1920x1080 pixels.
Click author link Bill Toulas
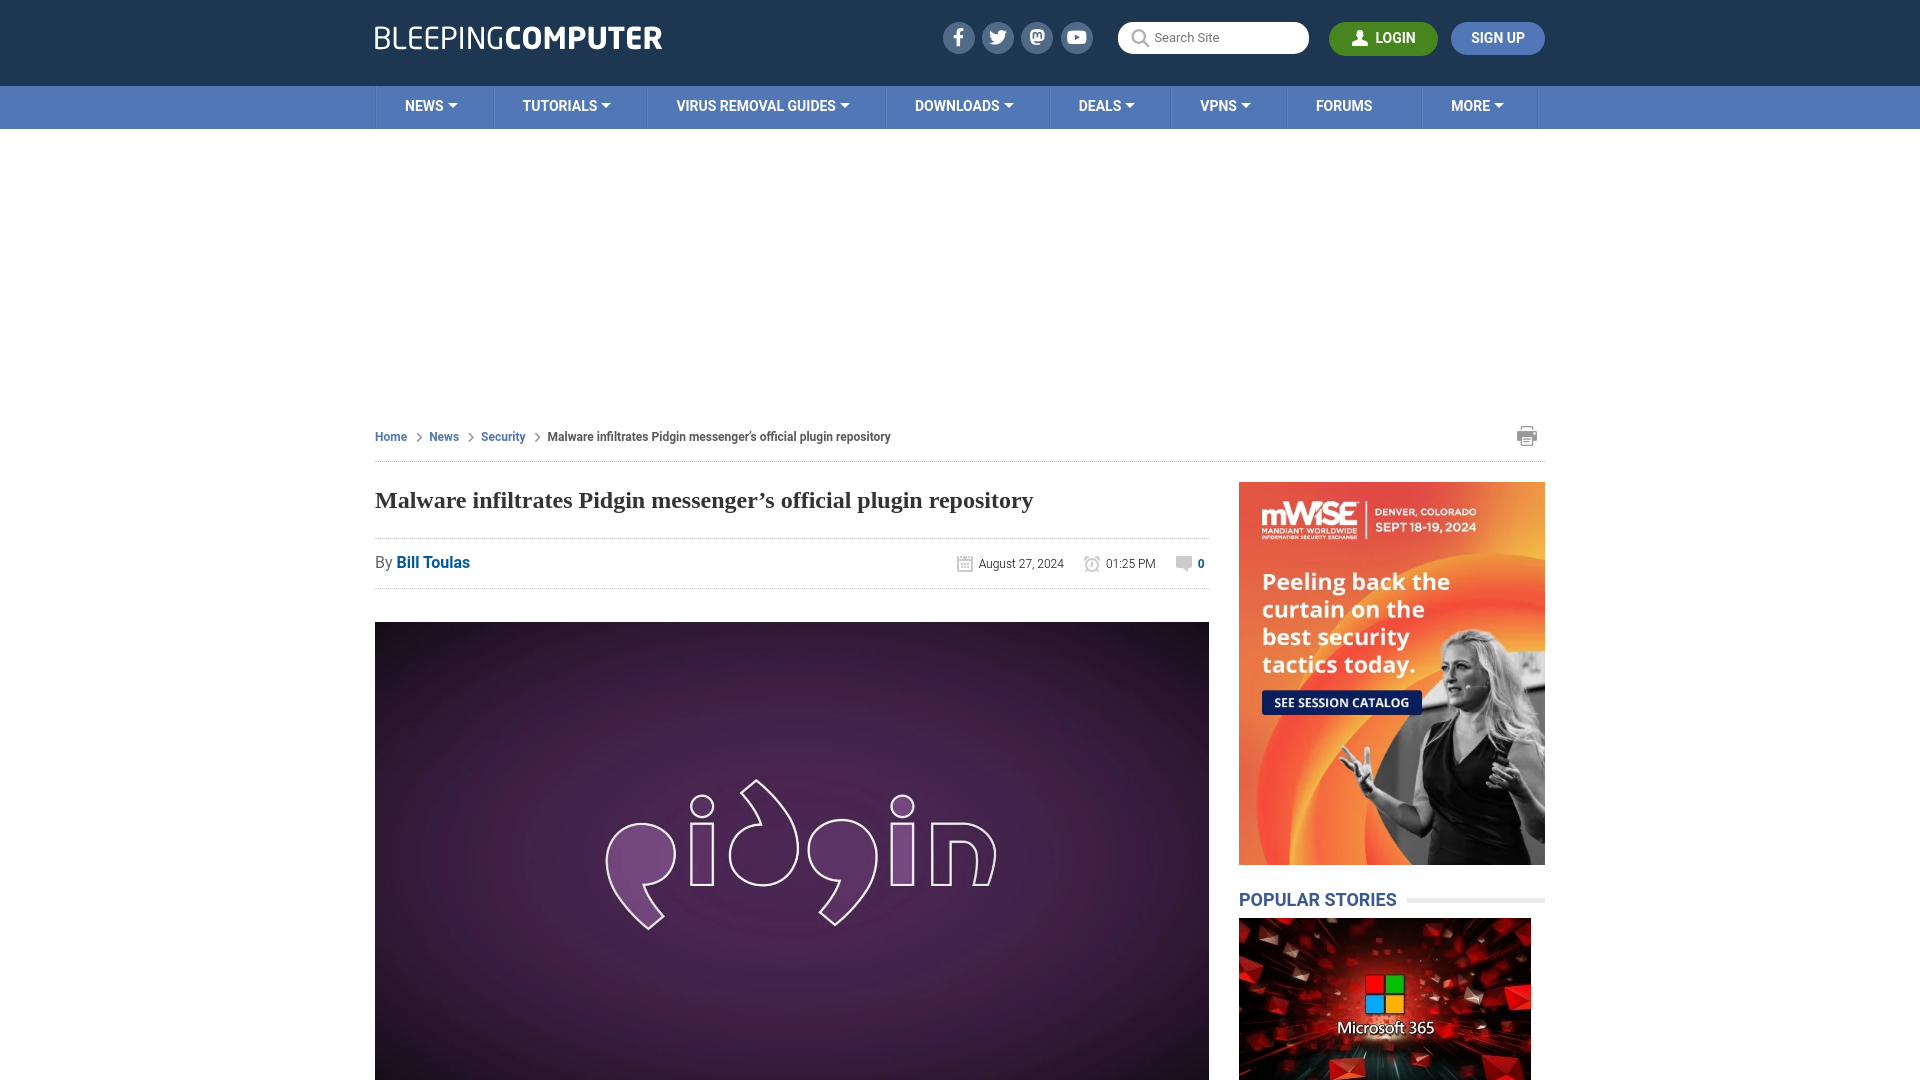click(433, 562)
